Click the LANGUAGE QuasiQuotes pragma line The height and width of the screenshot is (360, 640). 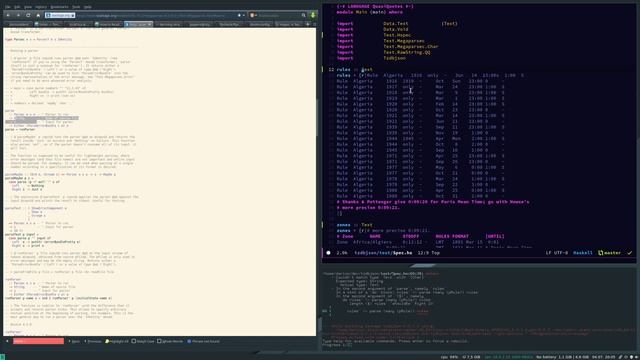coord(375,7)
